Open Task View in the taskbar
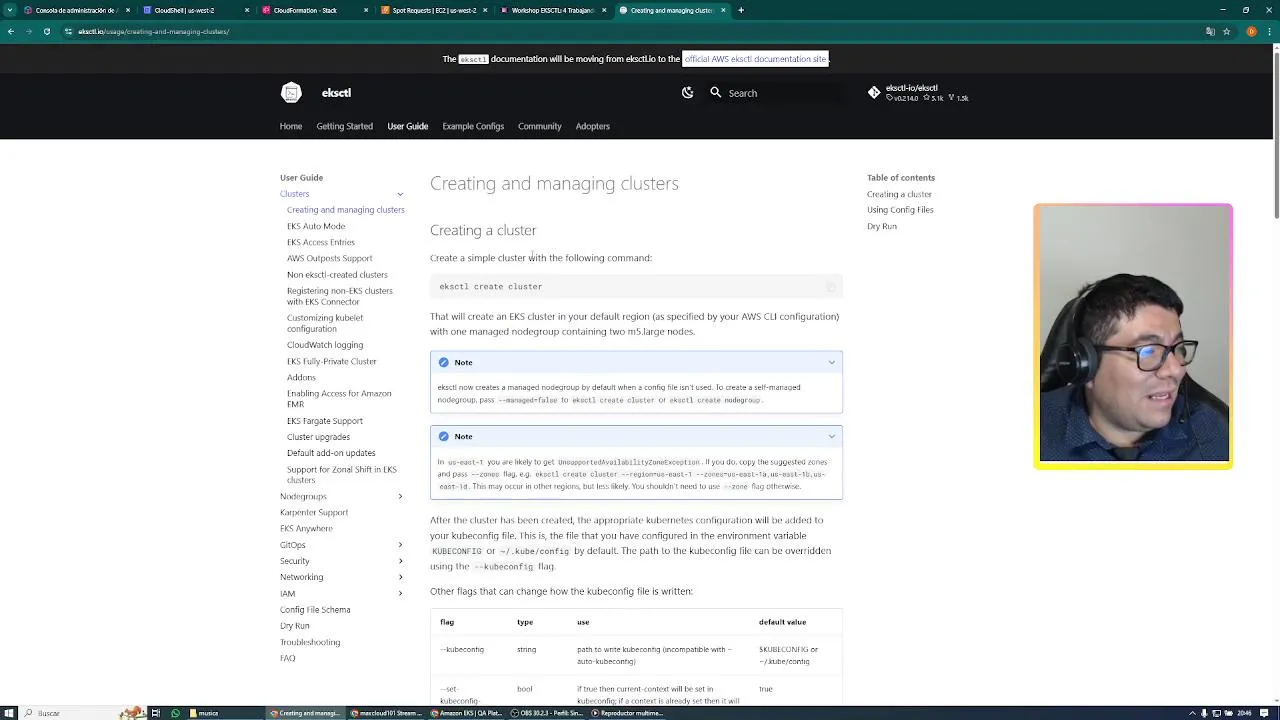The width and height of the screenshot is (1280, 720). coord(155,713)
